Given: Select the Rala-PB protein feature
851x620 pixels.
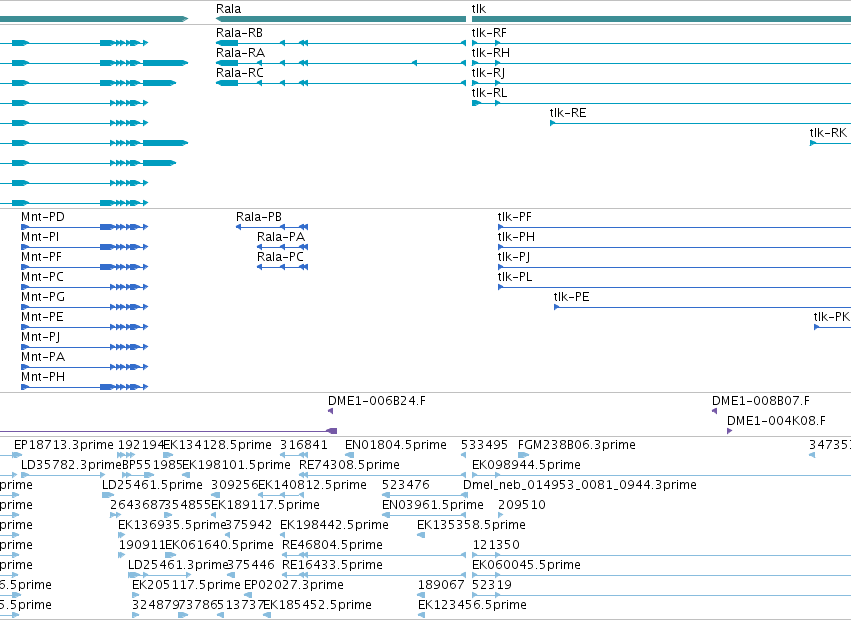Looking at the screenshot, I should (272, 227).
